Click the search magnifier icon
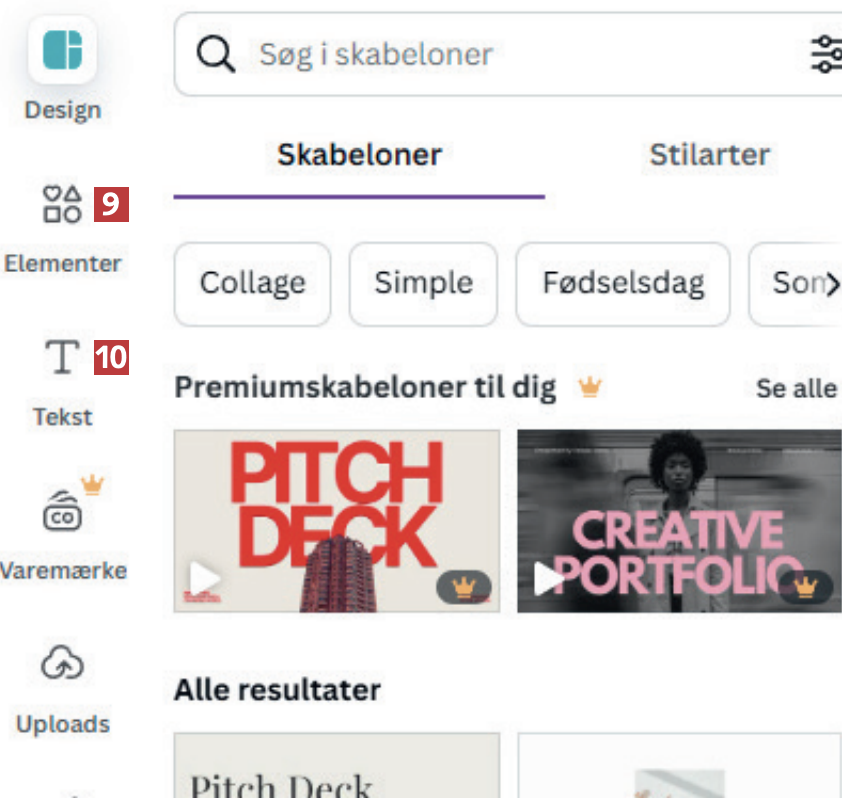842x798 pixels. pyautogui.click(x=215, y=53)
